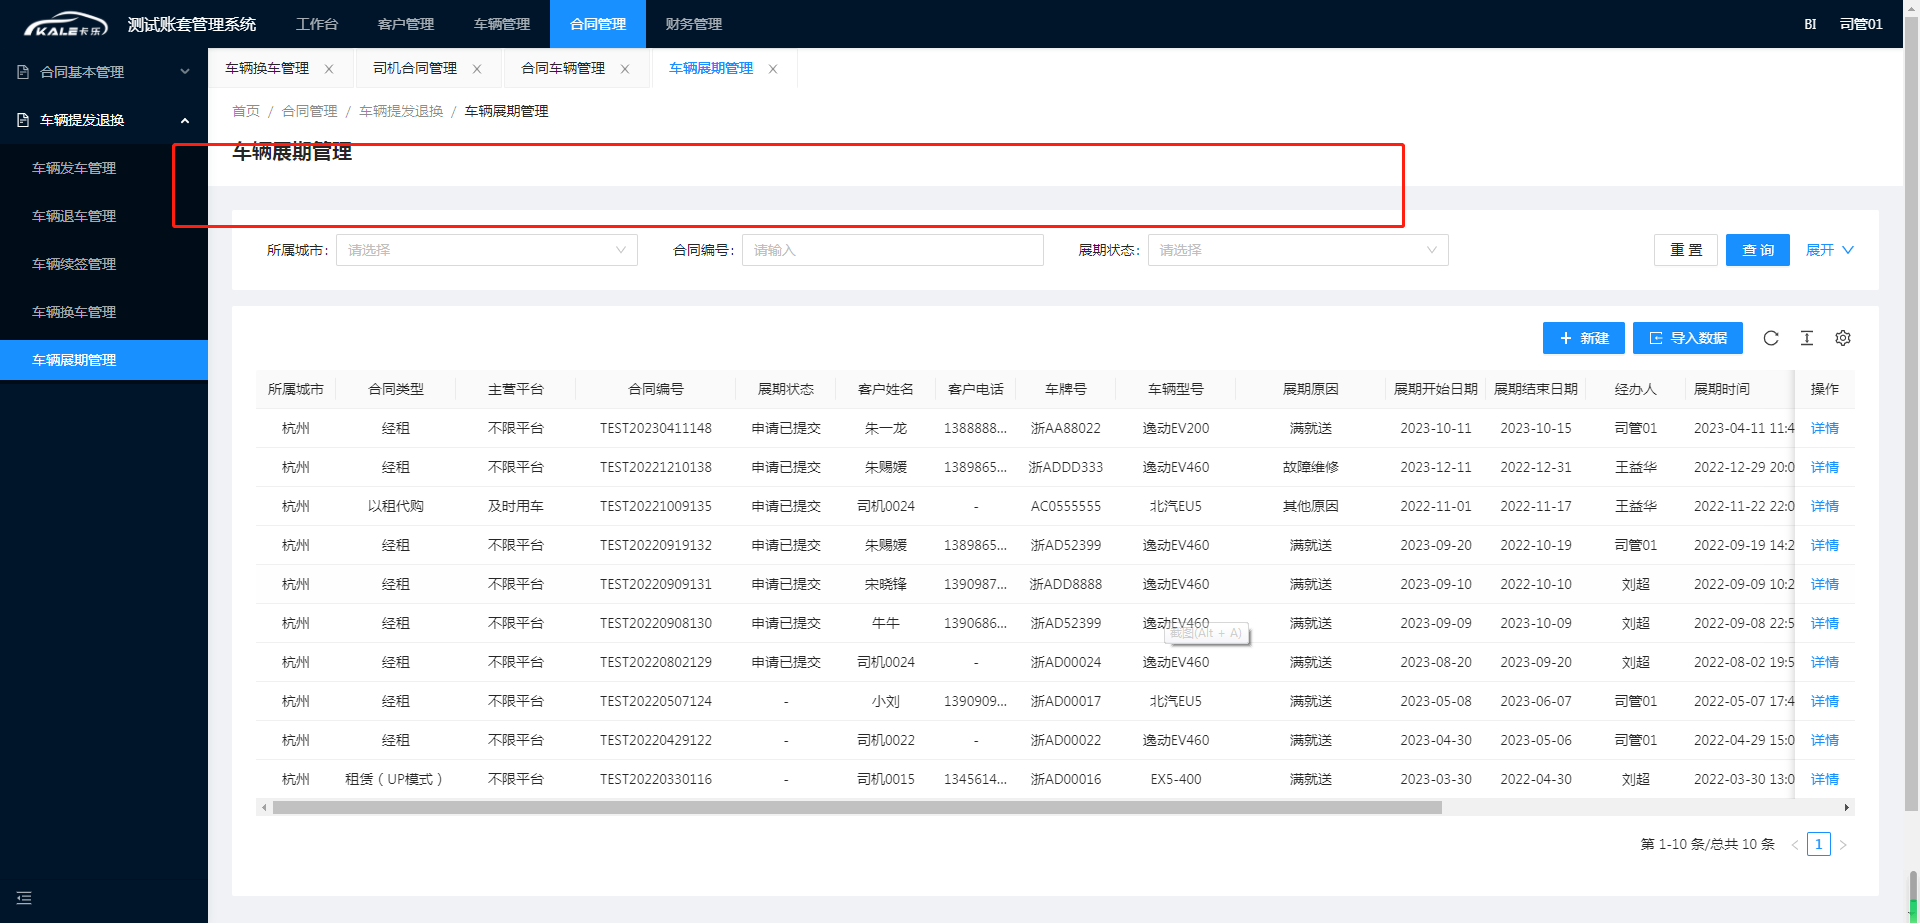The width and height of the screenshot is (1920, 923).
Task: Switch to the 司机合同管理 tab
Action: (x=415, y=68)
